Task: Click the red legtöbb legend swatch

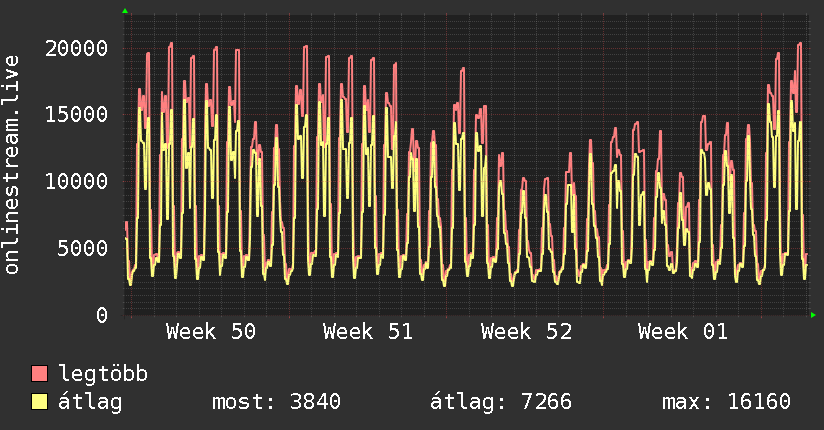Action: pos(40,375)
